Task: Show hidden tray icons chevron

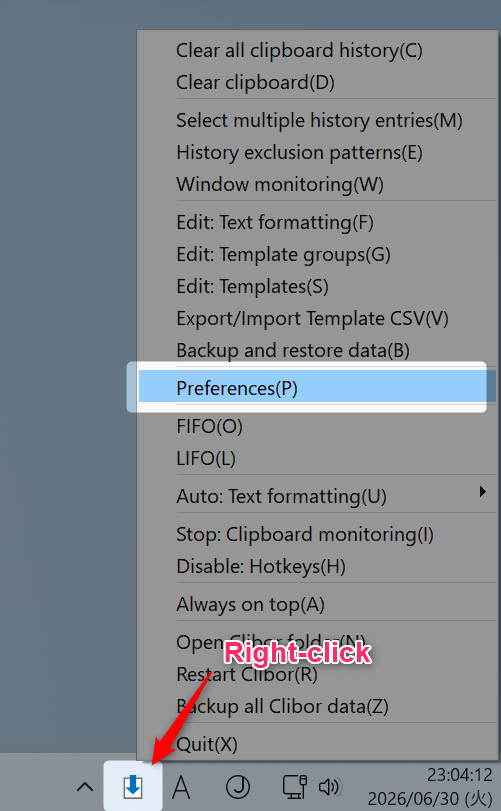Action: tap(85, 787)
